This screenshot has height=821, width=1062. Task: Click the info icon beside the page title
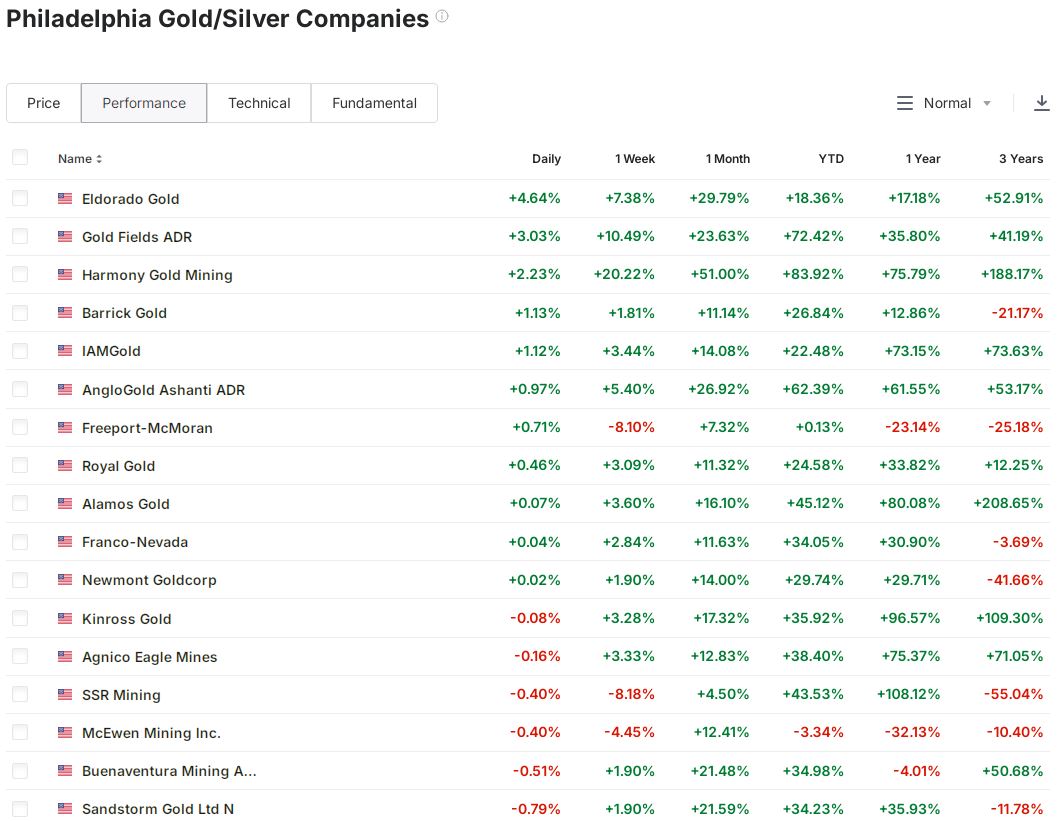pos(442,17)
